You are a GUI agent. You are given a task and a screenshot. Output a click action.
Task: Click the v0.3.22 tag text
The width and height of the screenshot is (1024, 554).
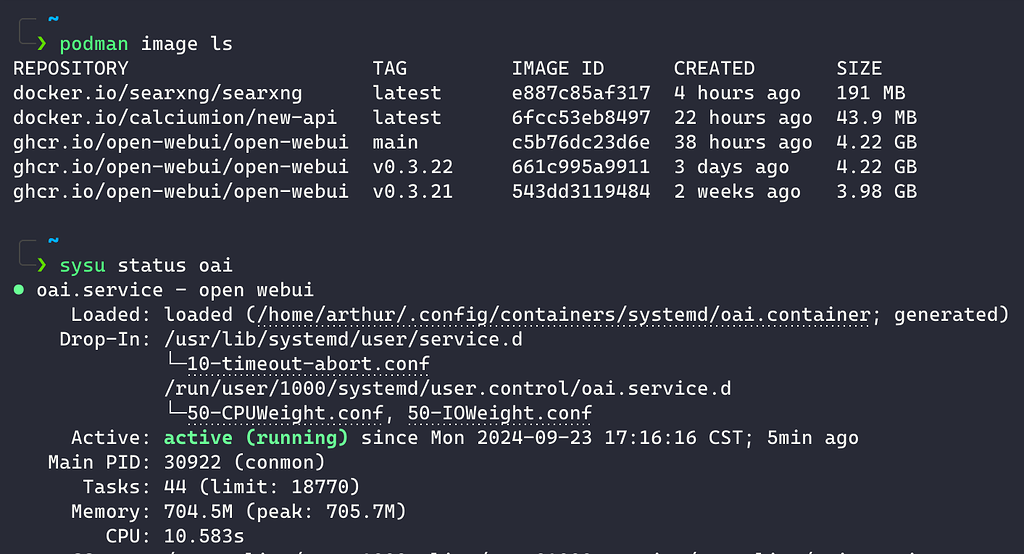point(413,167)
